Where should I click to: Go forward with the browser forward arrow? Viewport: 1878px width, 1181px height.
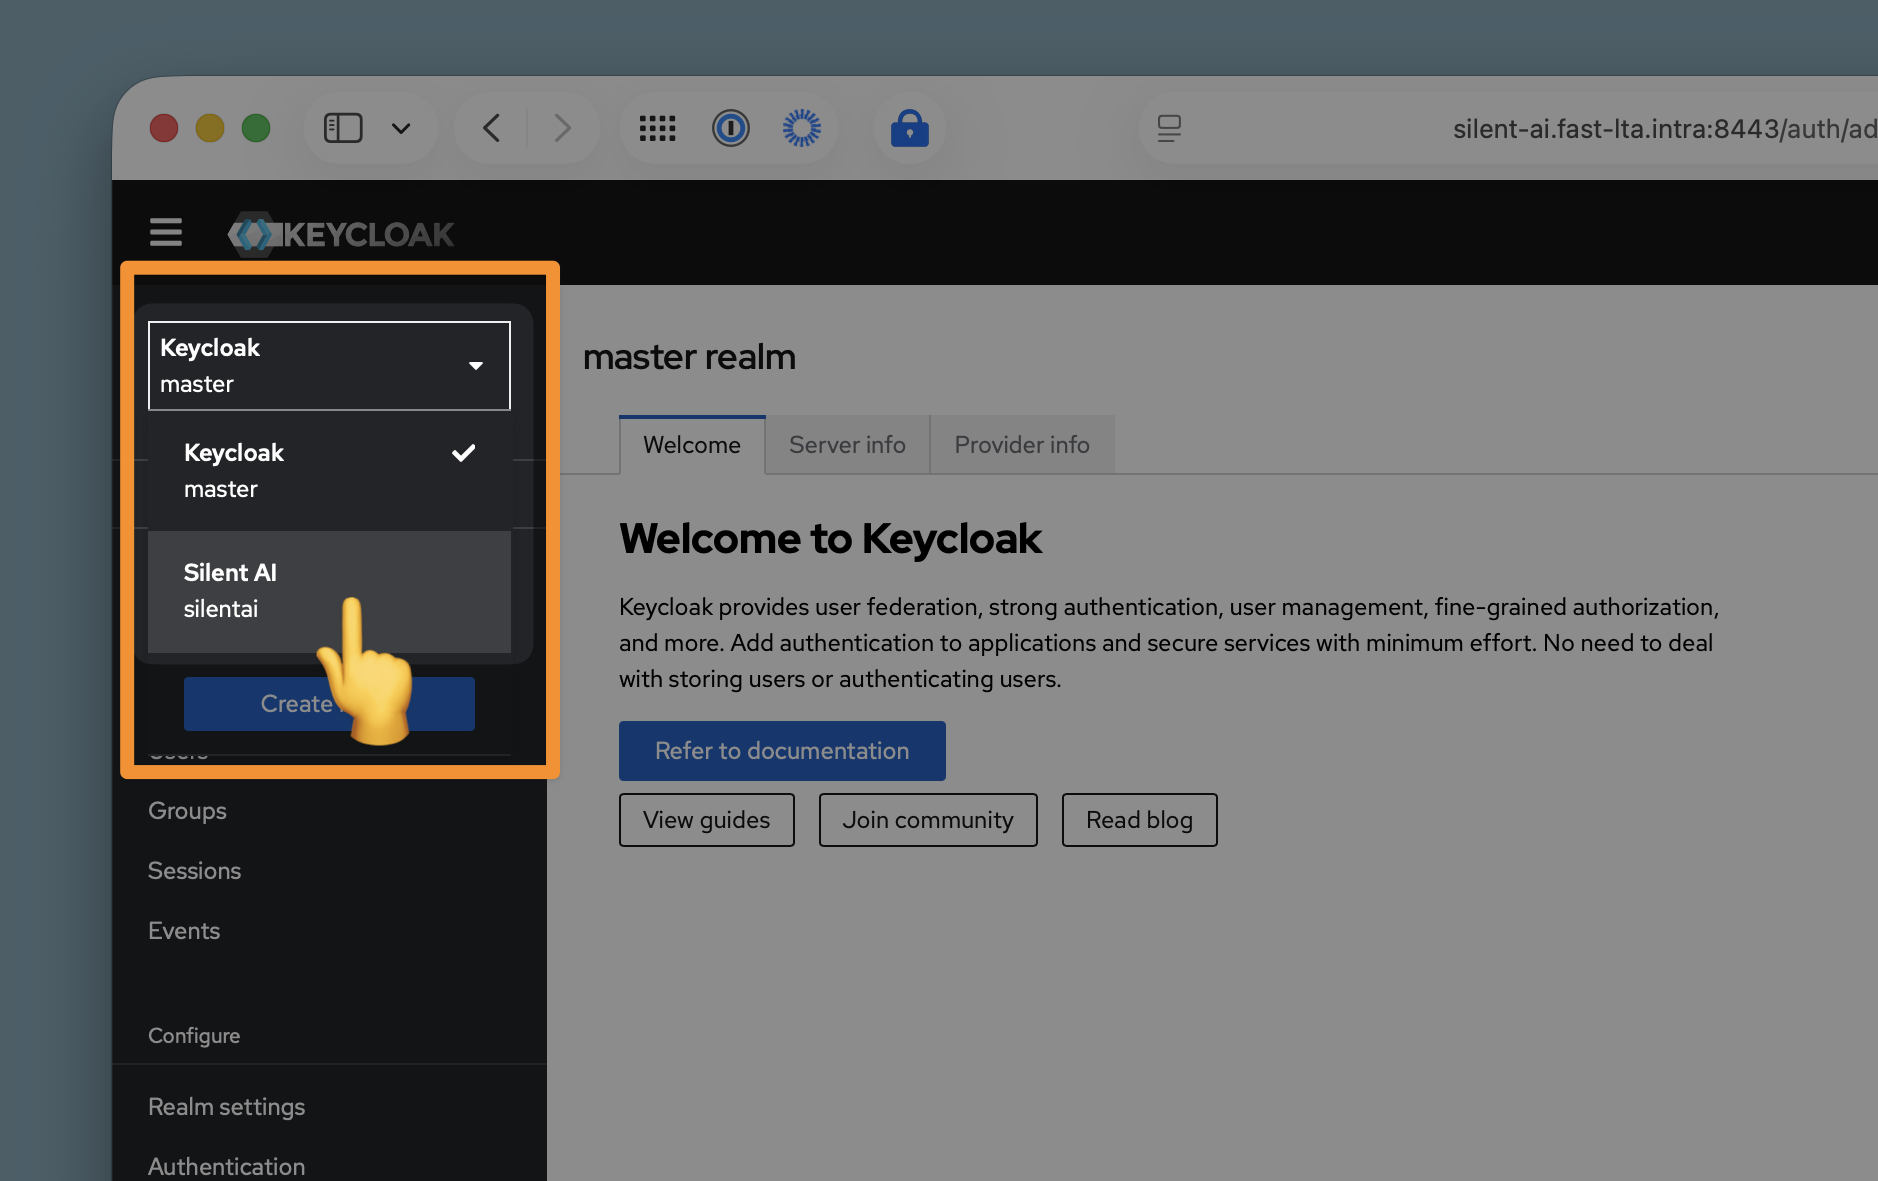563,128
